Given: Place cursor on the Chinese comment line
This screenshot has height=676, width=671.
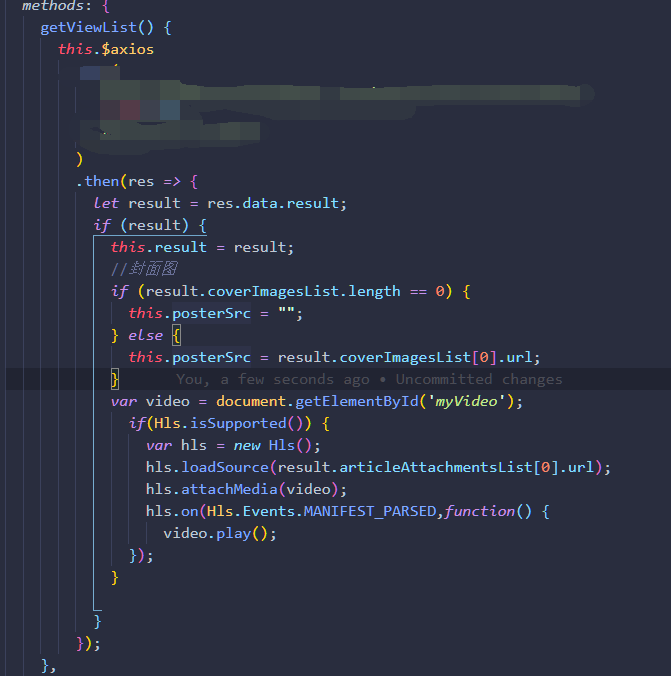Looking at the screenshot, I should pos(144,269).
